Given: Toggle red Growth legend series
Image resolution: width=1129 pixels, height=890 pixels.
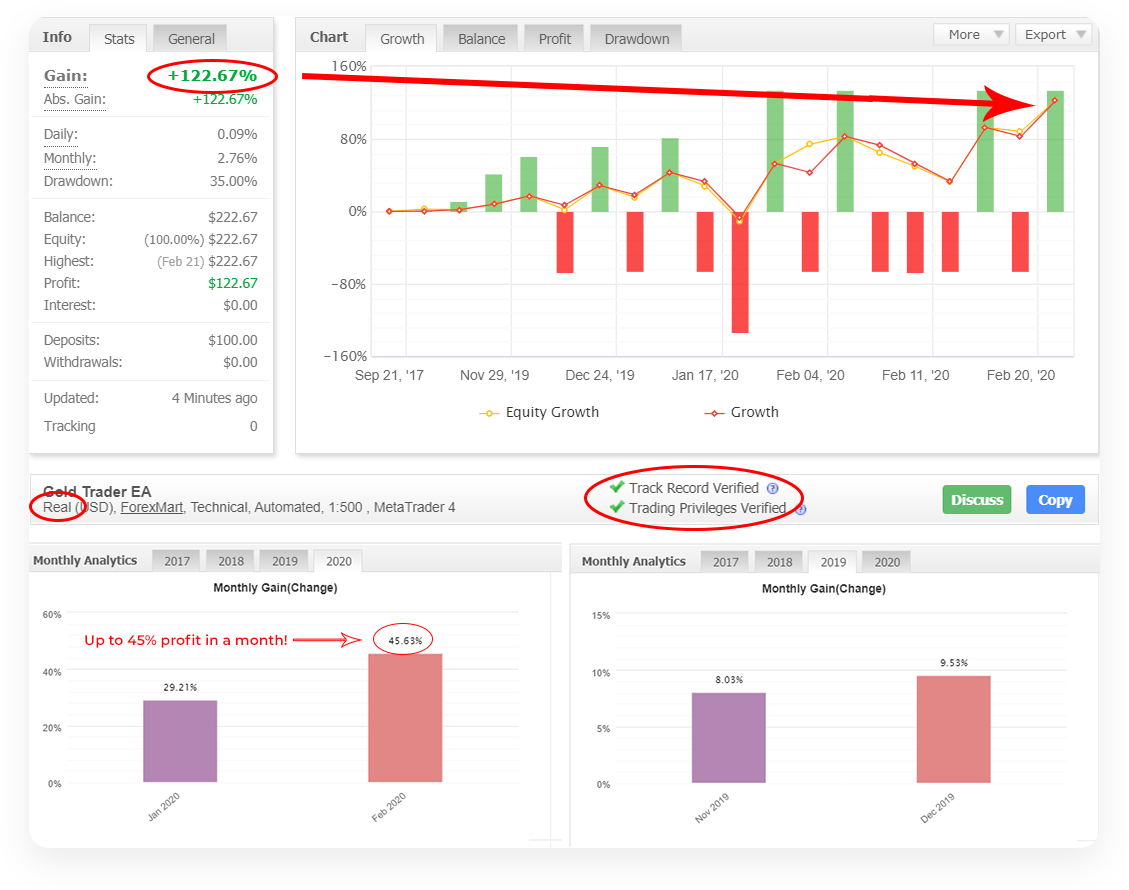Looking at the screenshot, I should 742,412.
